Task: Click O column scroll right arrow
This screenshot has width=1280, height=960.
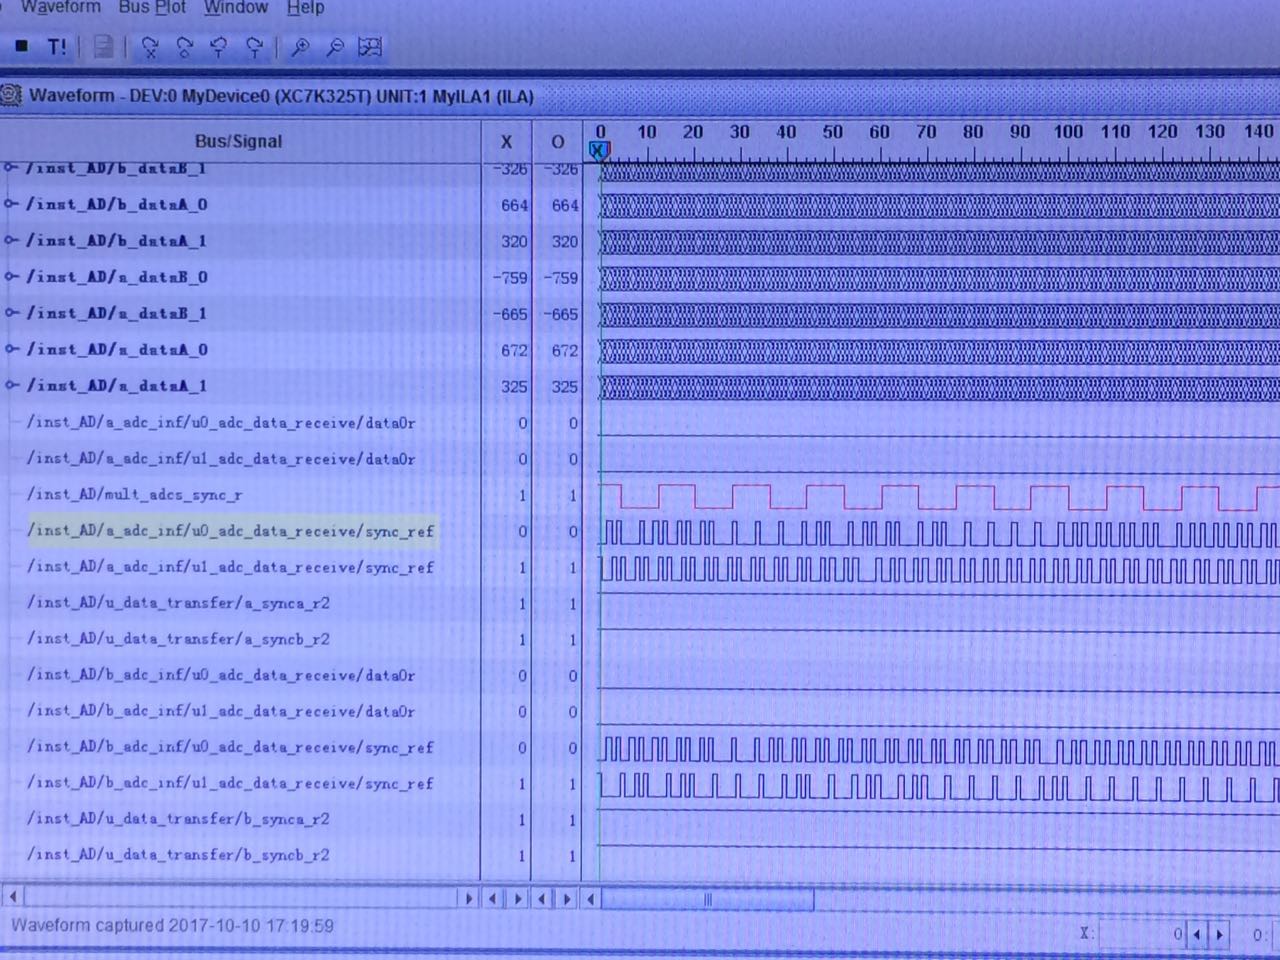Action: click(567, 898)
